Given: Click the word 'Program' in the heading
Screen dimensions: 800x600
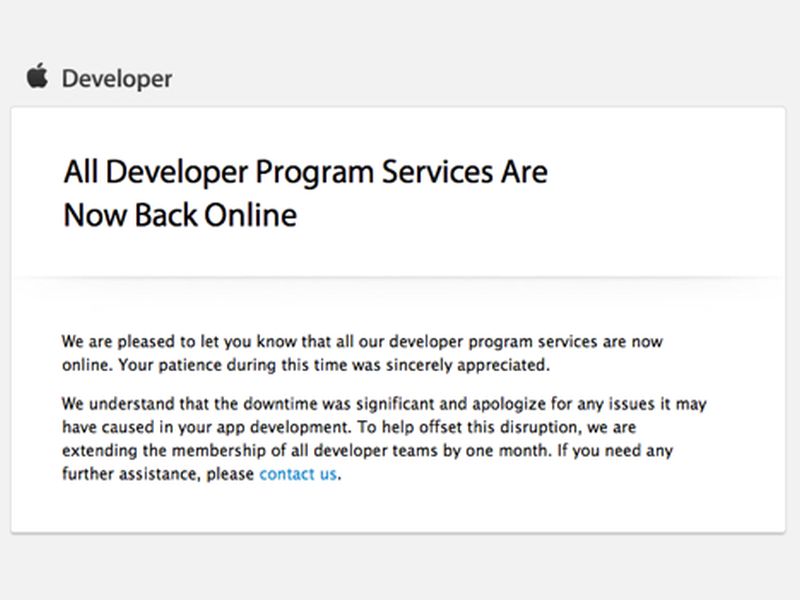Looking at the screenshot, I should pos(315,173).
